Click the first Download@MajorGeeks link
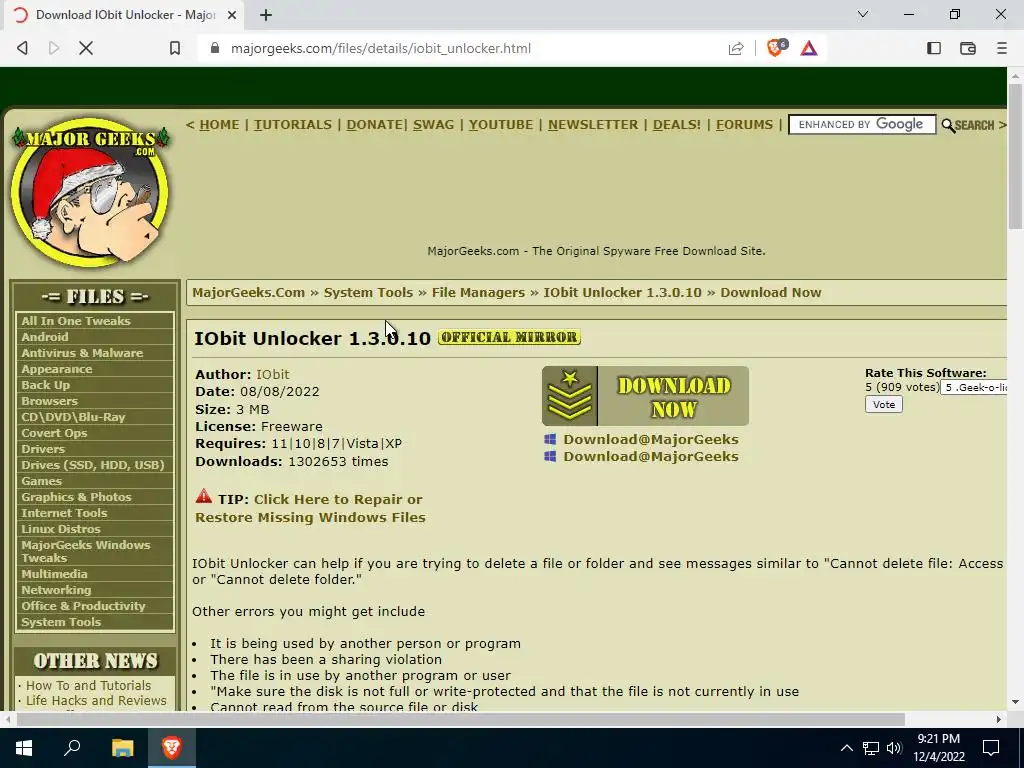The height and width of the screenshot is (768, 1024). point(650,440)
